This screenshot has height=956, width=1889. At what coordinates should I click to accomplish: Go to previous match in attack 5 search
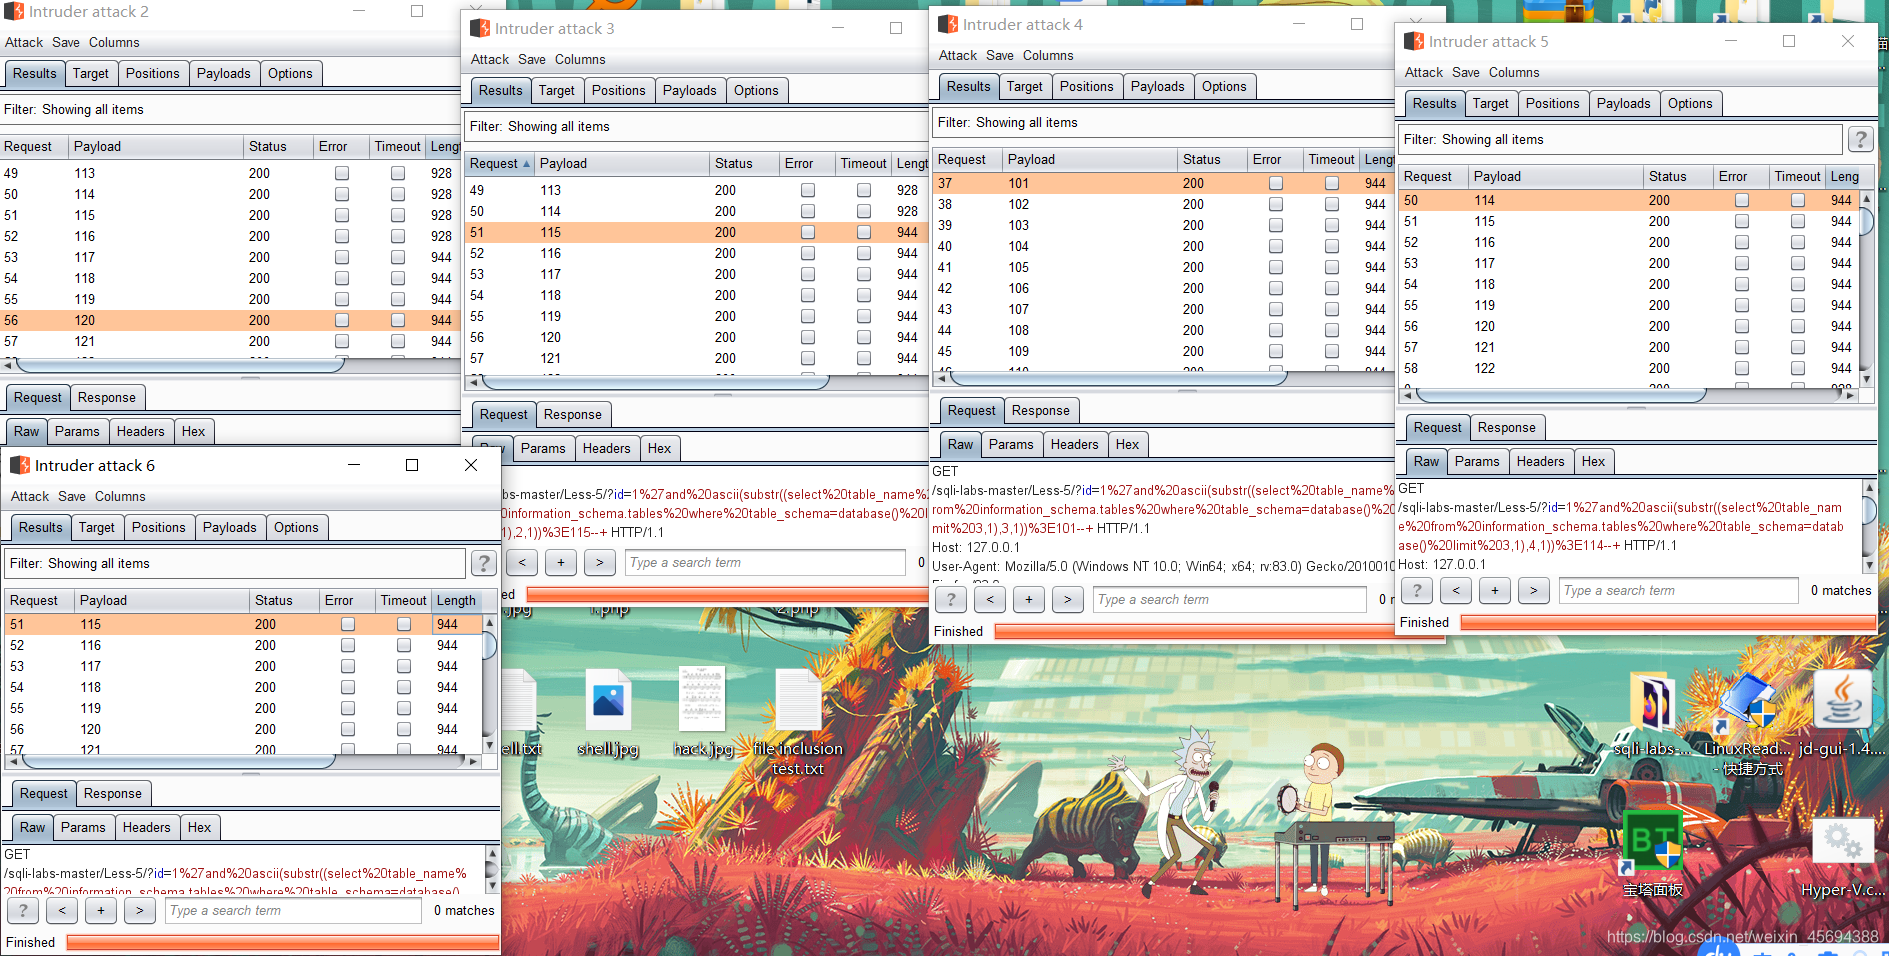click(1456, 590)
